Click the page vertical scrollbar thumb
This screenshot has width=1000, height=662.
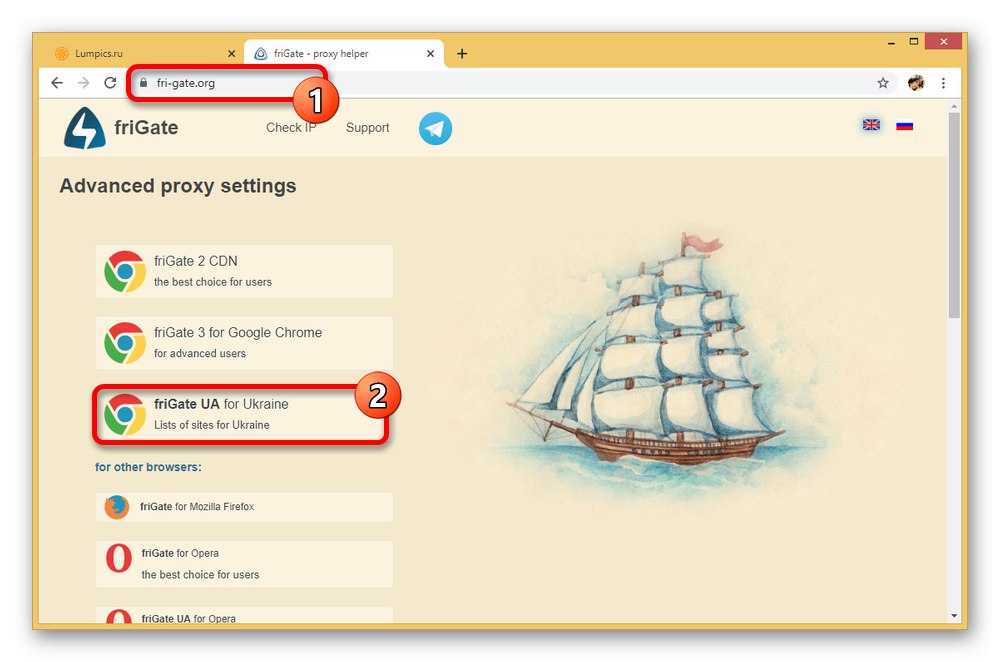(x=953, y=215)
